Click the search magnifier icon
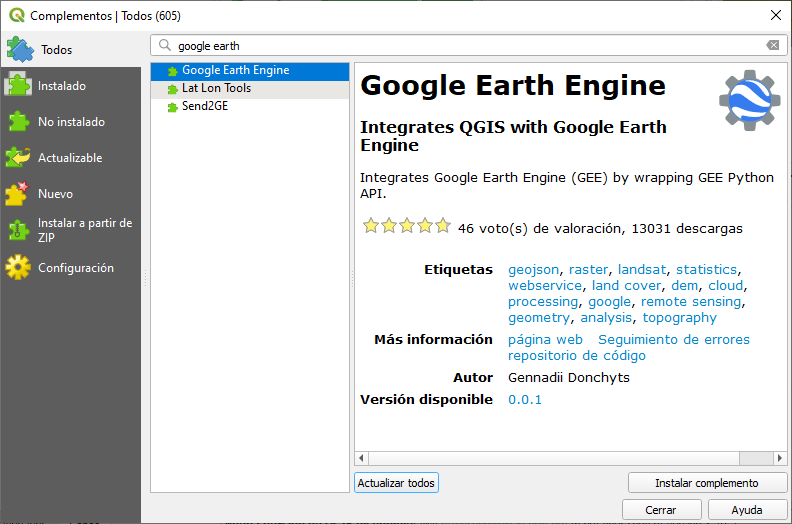 165,45
